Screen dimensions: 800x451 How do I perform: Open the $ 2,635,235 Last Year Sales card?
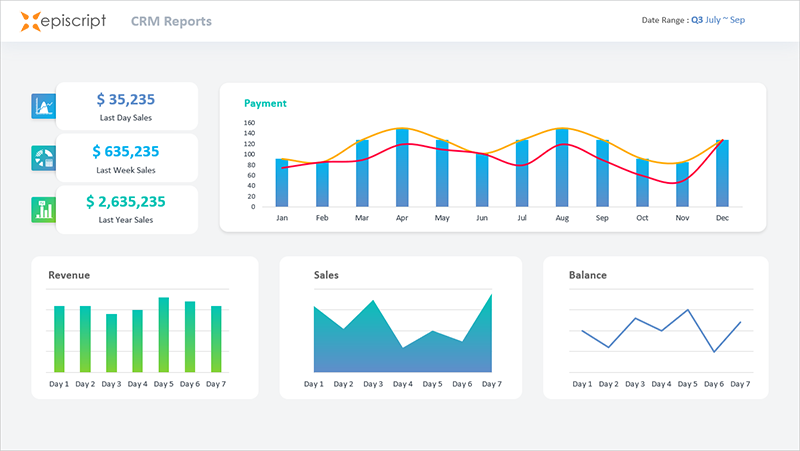(x=127, y=210)
